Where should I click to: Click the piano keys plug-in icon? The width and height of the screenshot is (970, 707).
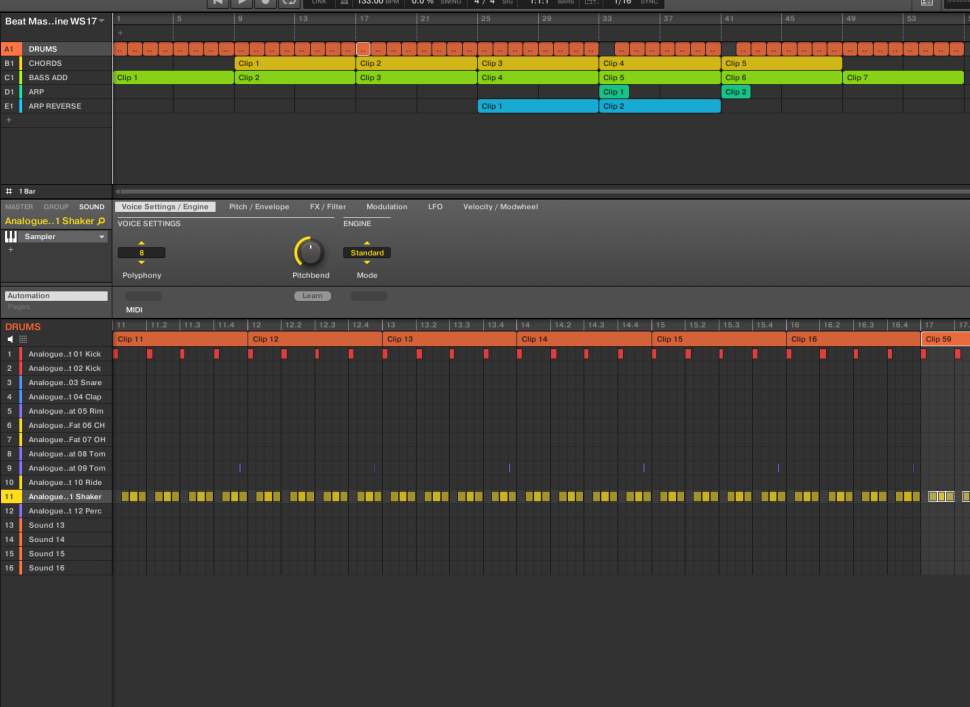pos(11,237)
